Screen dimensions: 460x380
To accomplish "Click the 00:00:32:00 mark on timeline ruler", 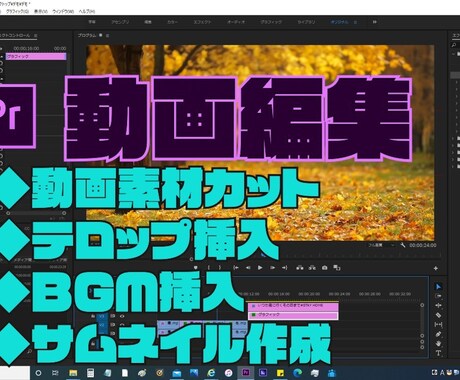I will [x=400, y=294].
